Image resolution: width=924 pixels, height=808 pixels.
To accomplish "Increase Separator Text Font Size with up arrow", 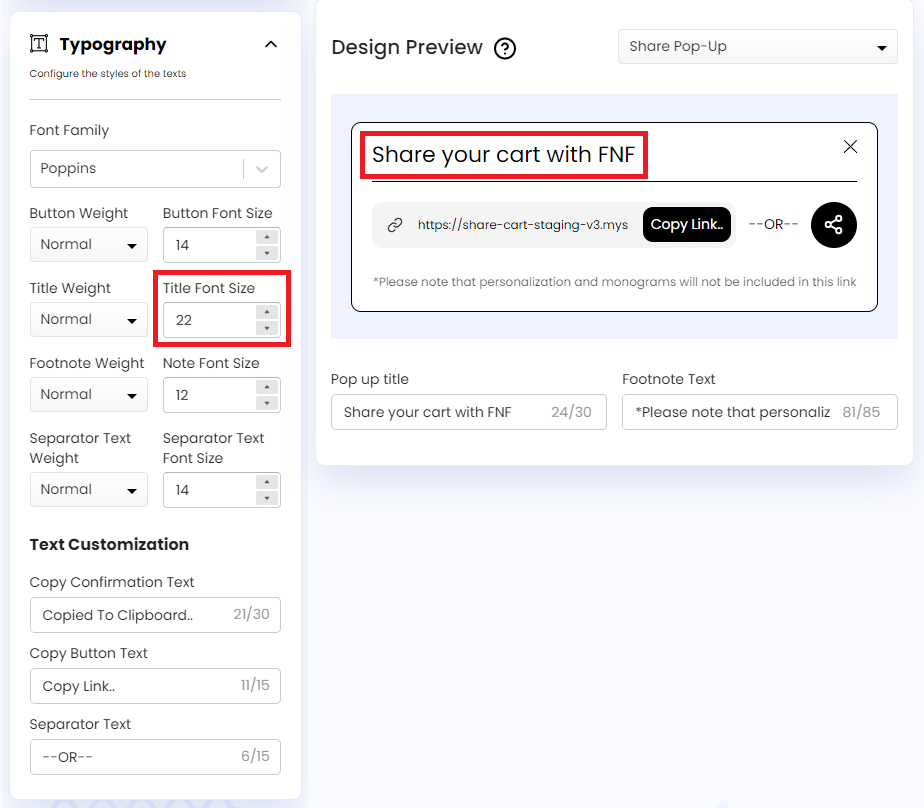I will pos(267,483).
